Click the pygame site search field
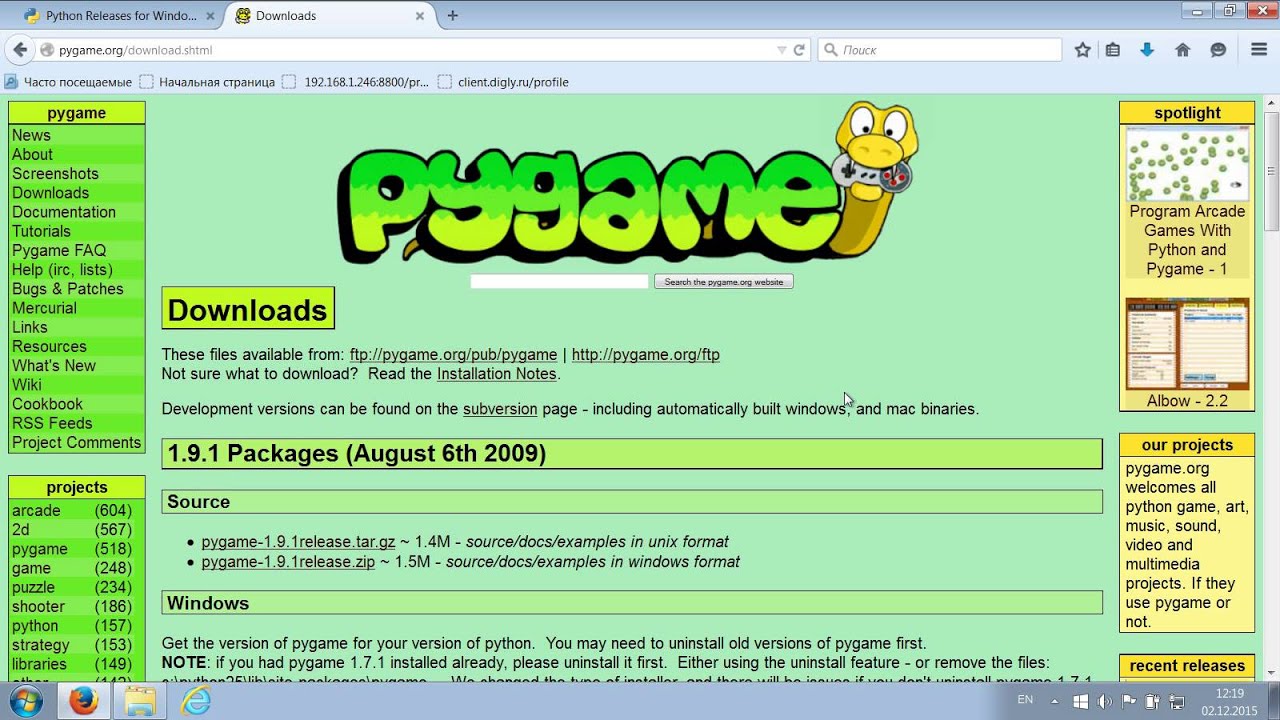Image resolution: width=1280 pixels, height=720 pixels. pos(559,282)
